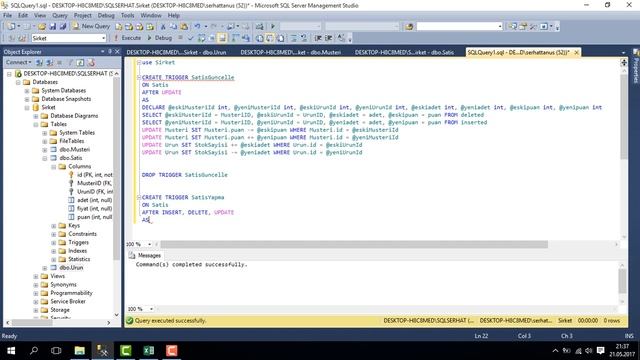Screen dimensions: 640x360
Task: Click the taskbar search magnifier icon
Action: [x=34, y=351]
